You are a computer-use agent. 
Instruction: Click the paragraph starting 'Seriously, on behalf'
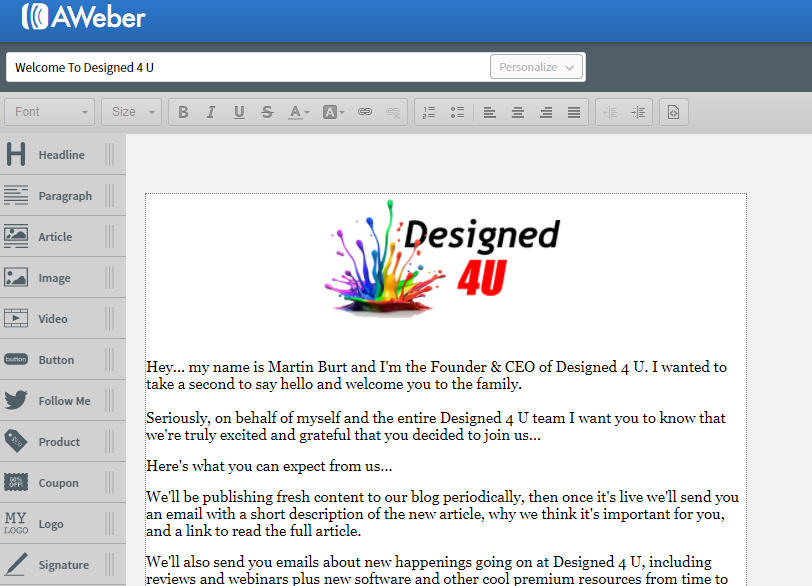point(436,426)
